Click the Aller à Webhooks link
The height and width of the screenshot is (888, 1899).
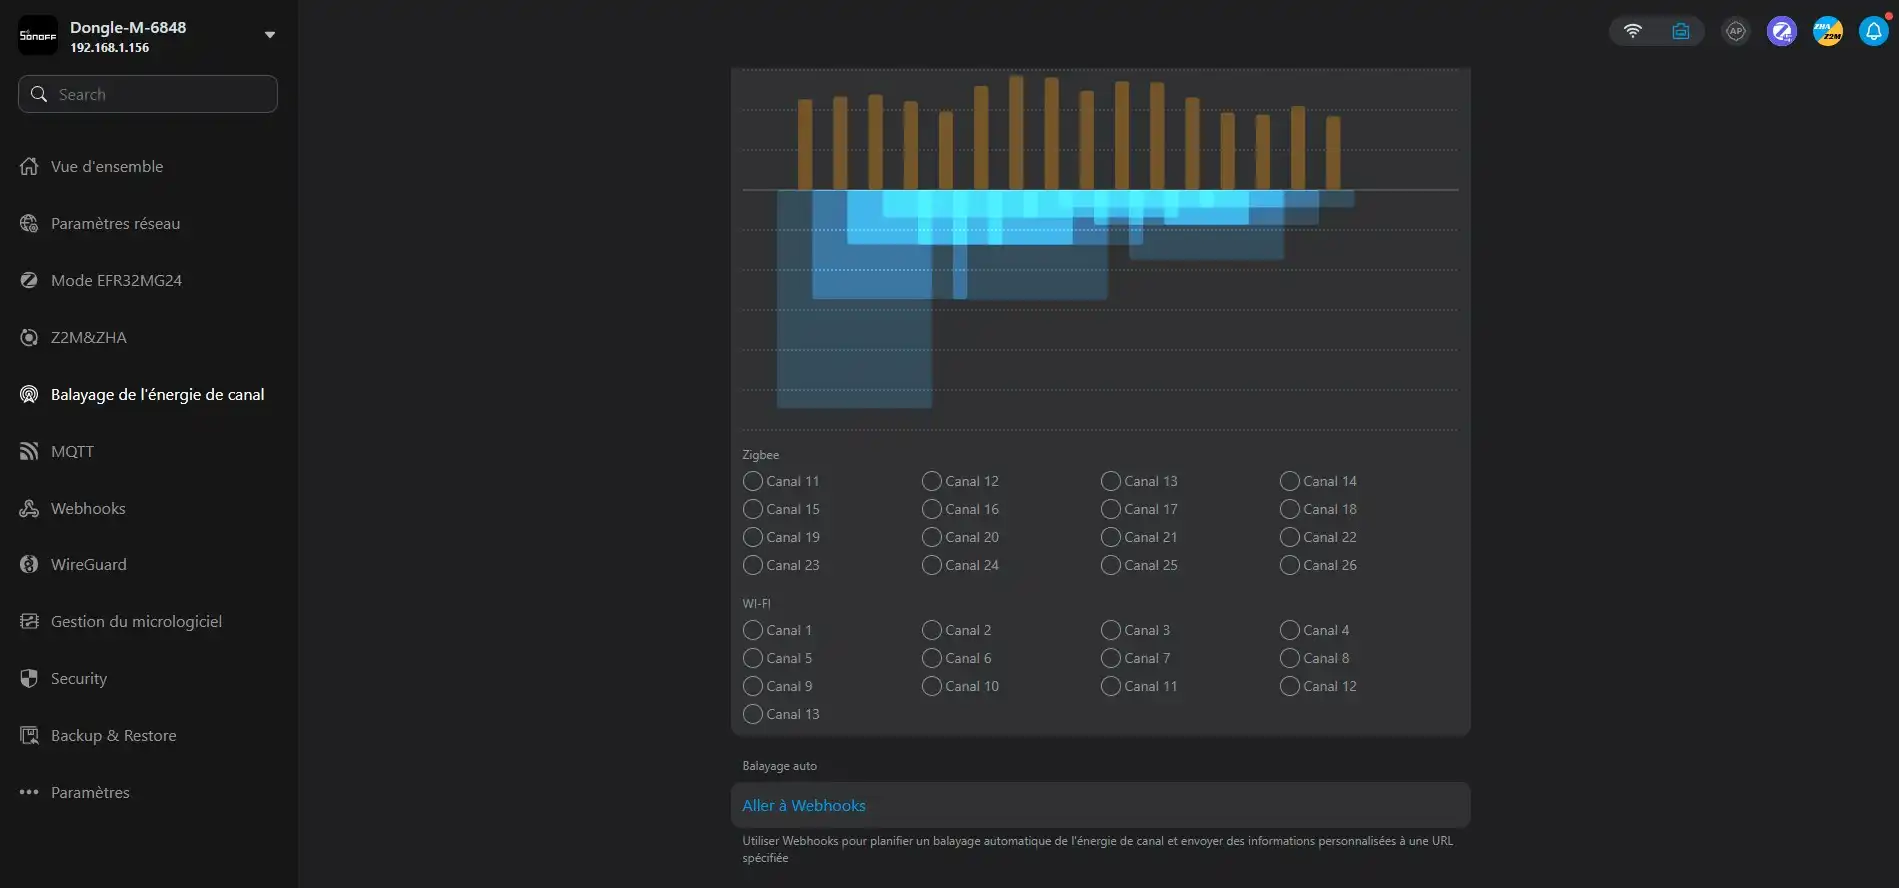click(803, 805)
